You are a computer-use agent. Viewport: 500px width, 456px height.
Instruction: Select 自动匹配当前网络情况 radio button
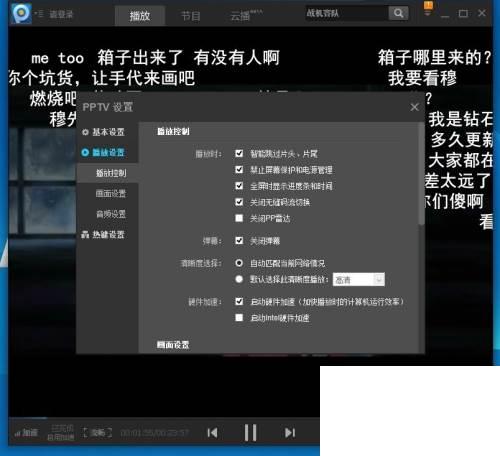(x=239, y=263)
